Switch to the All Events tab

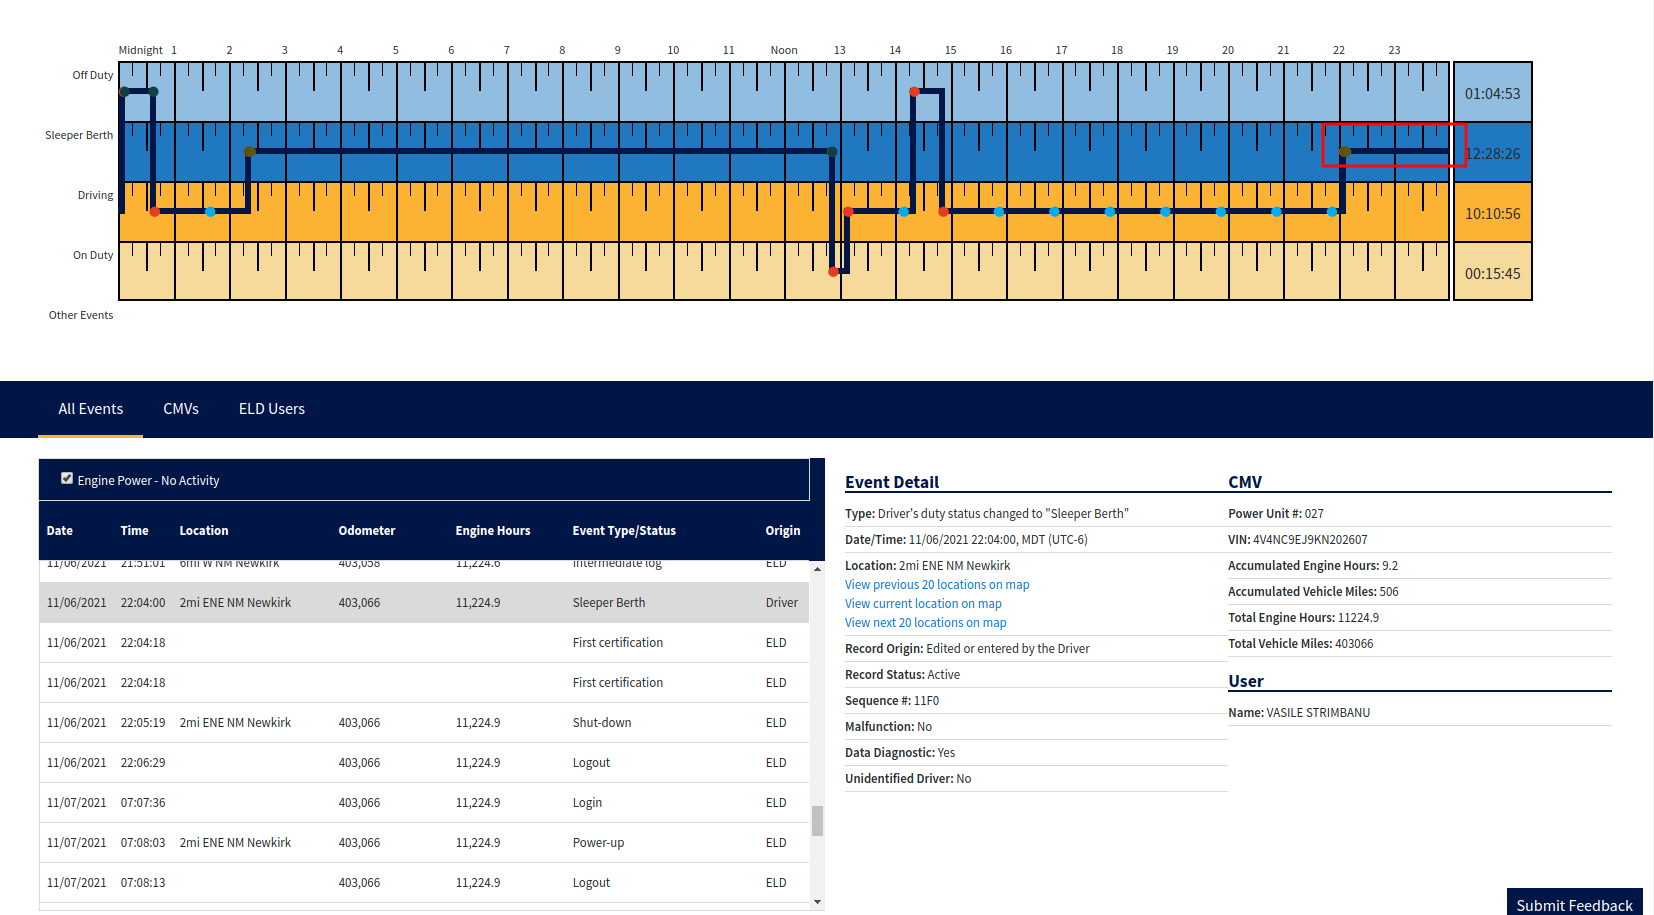point(90,409)
